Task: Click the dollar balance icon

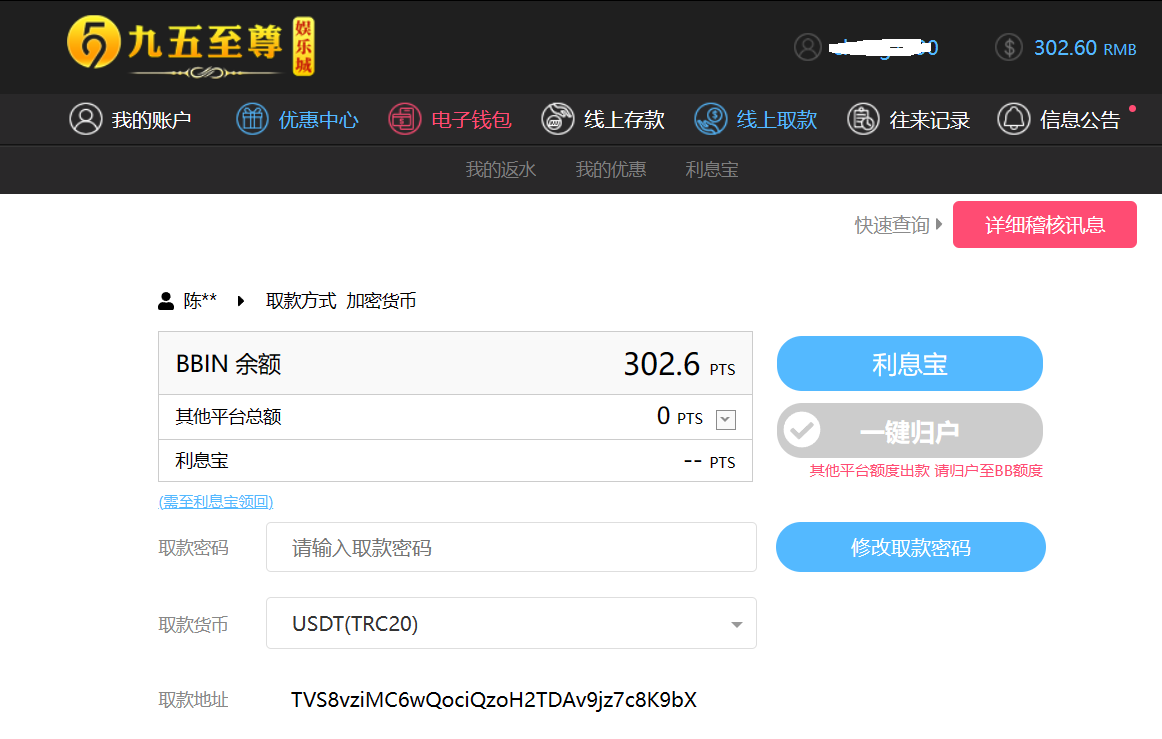Action: click(x=1009, y=47)
